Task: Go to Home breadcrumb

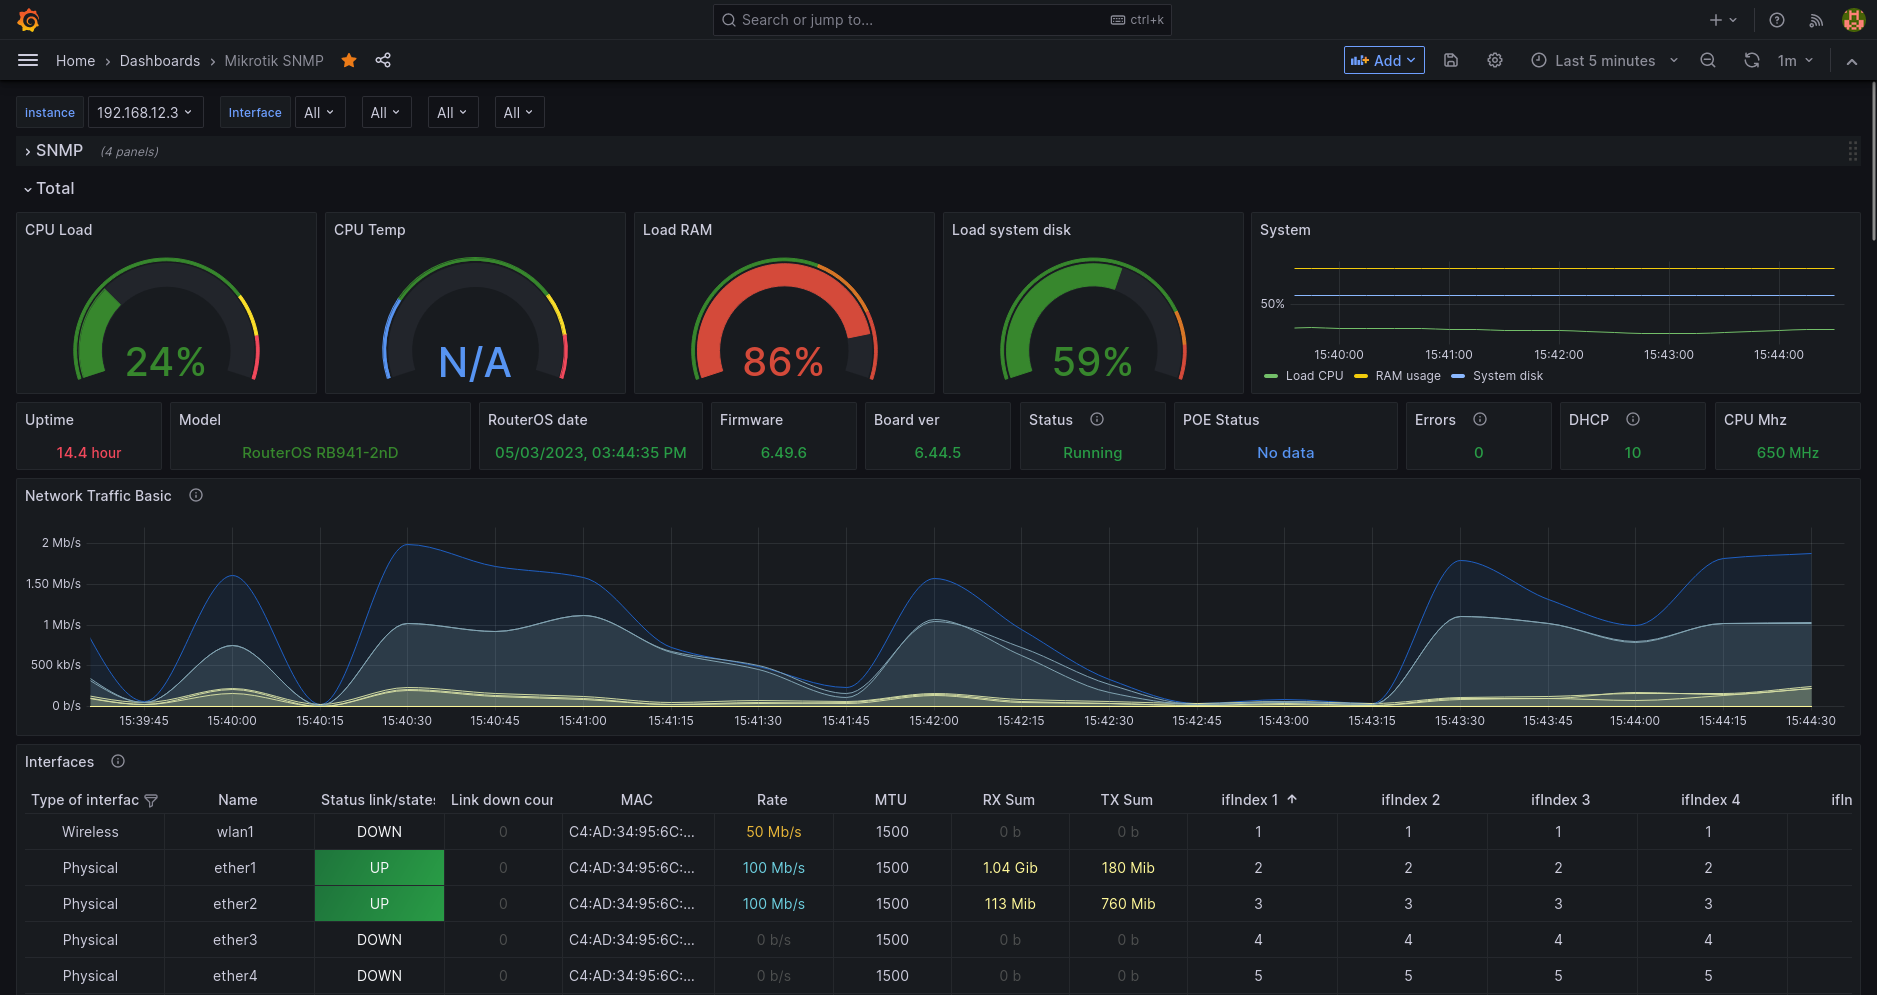Action: pyautogui.click(x=75, y=60)
